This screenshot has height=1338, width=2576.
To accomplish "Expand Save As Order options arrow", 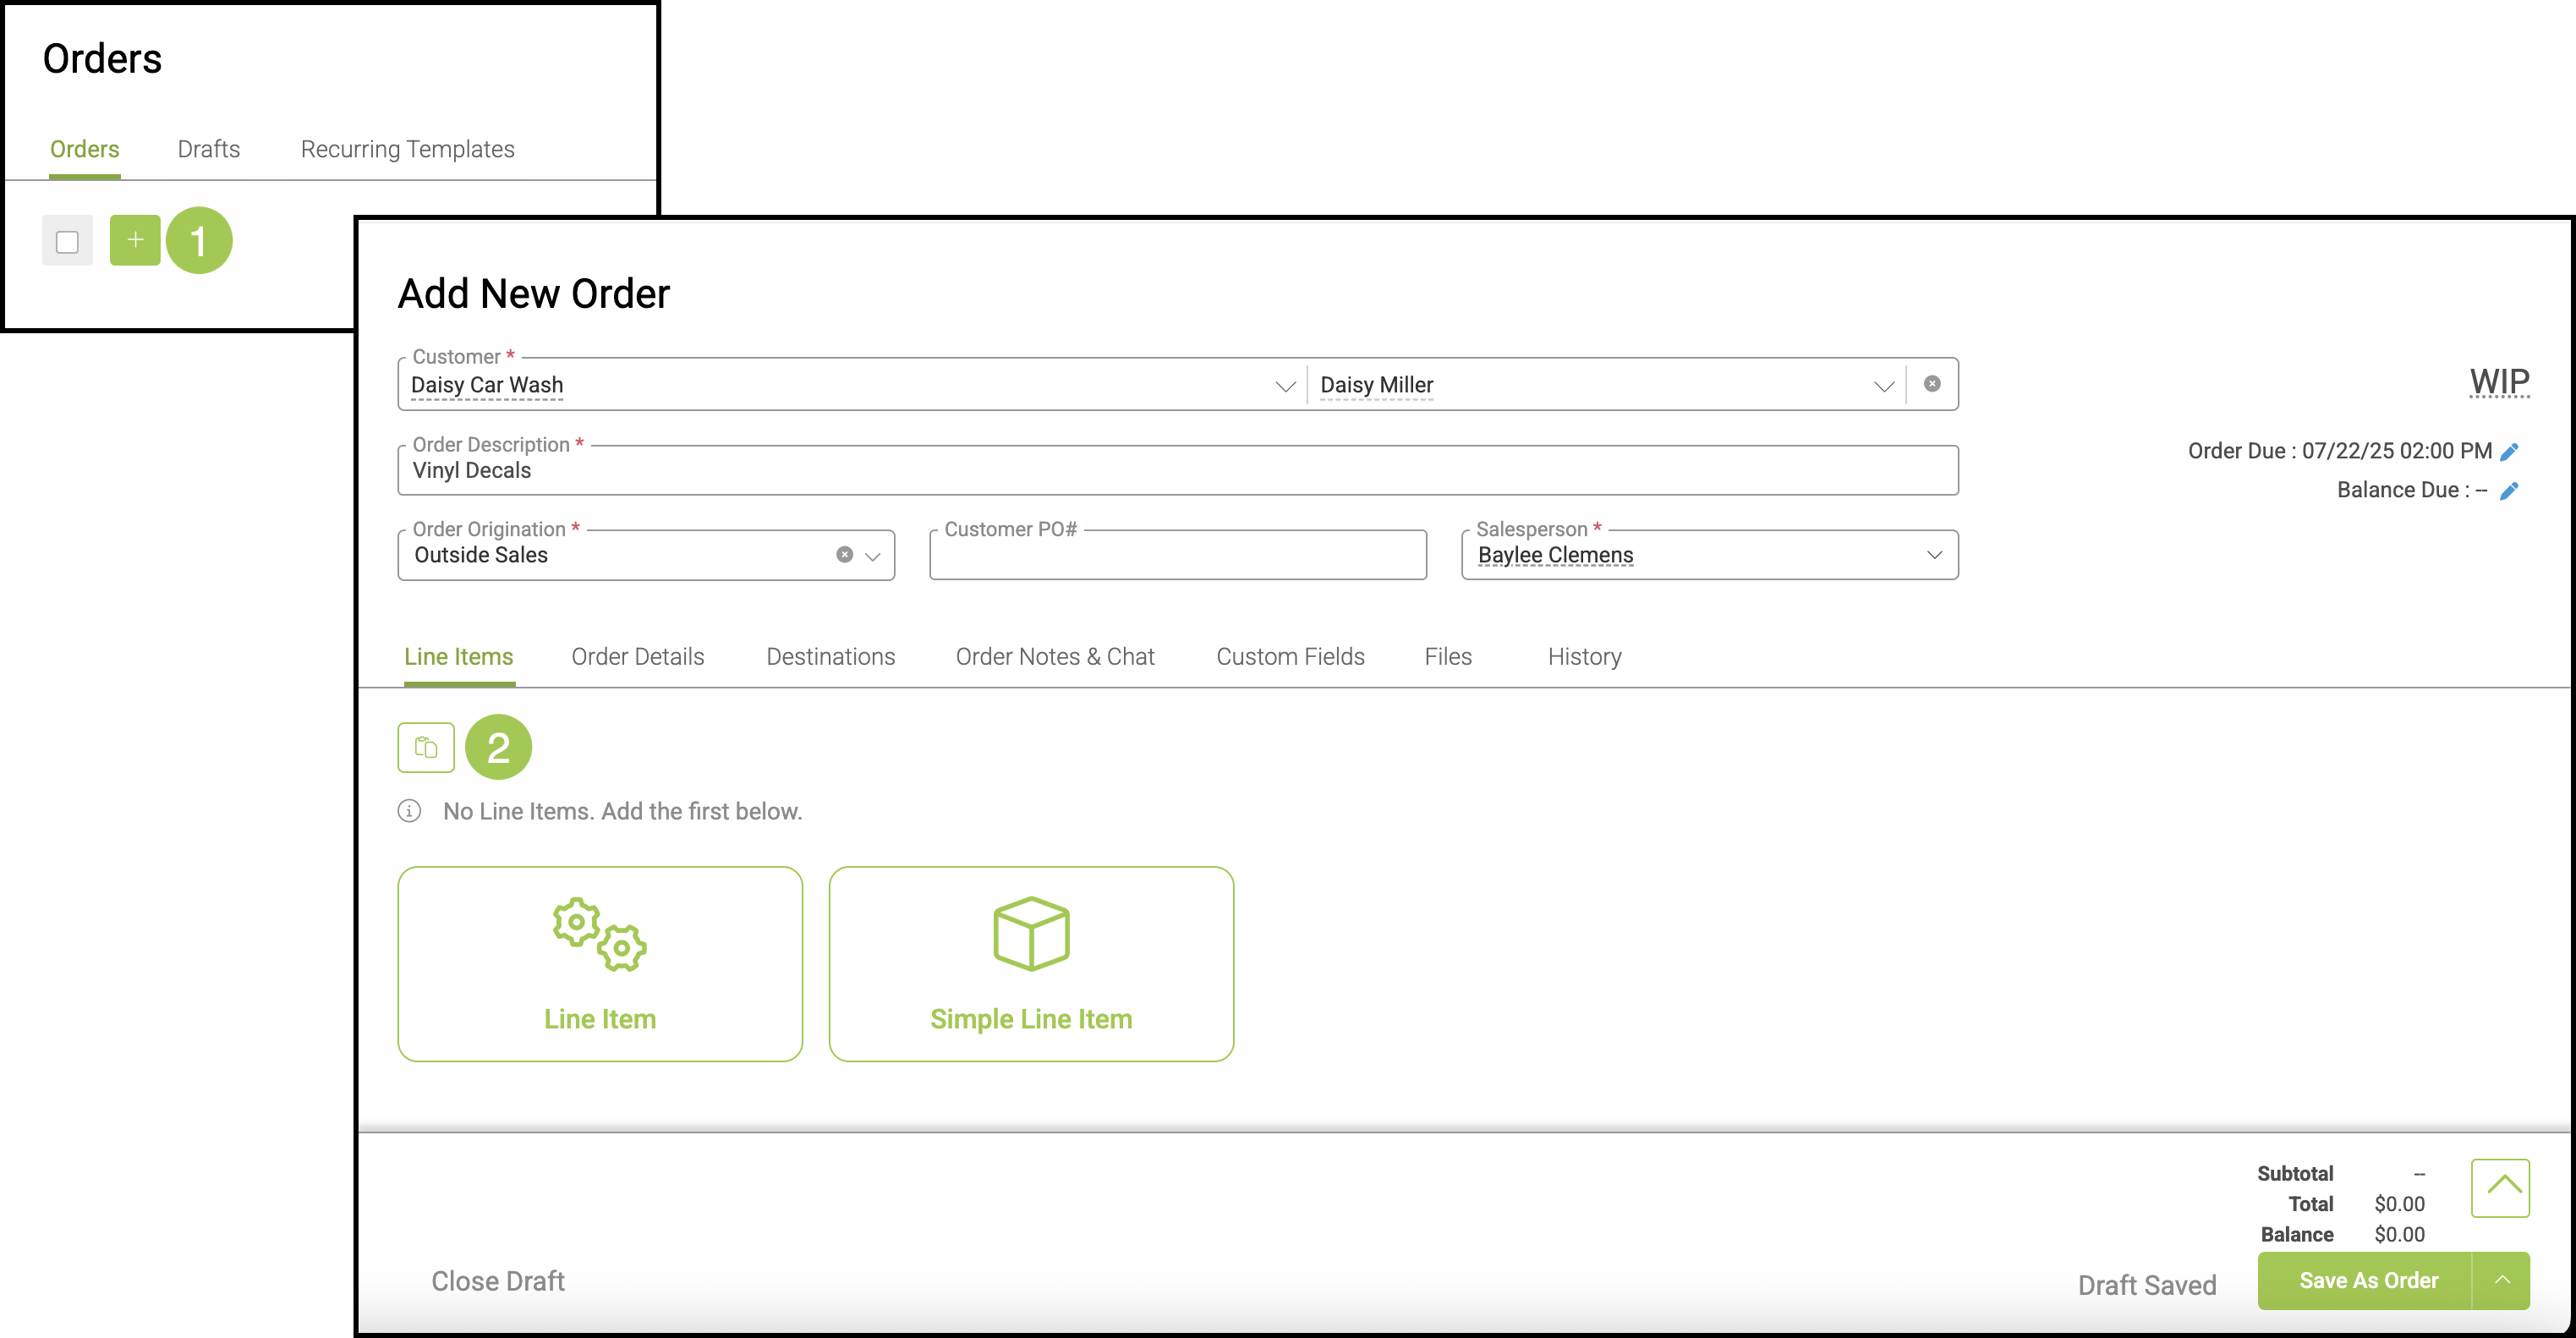I will pyautogui.click(x=2502, y=1280).
